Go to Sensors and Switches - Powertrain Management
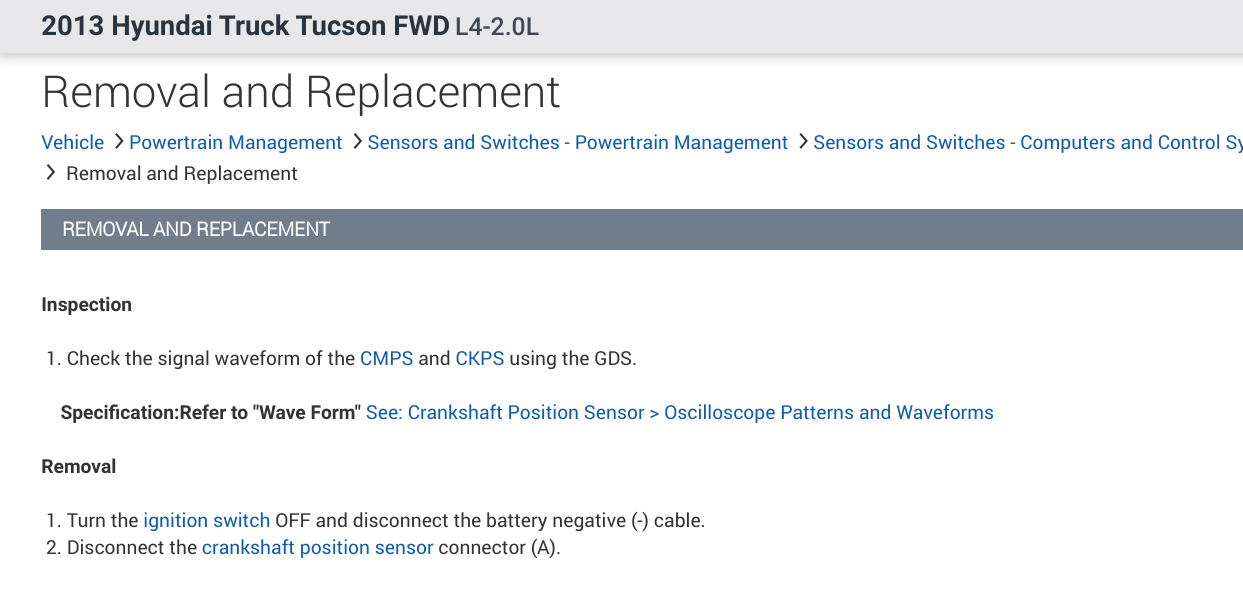Image resolution: width=1243 pixels, height=598 pixels. 577,143
